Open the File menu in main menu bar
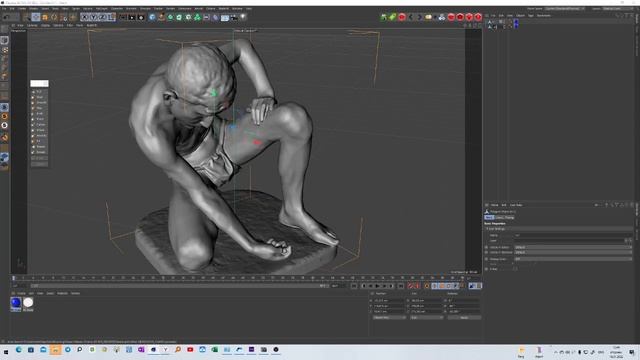This screenshot has width=640, height=360. pyautogui.click(x=4, y=9)
